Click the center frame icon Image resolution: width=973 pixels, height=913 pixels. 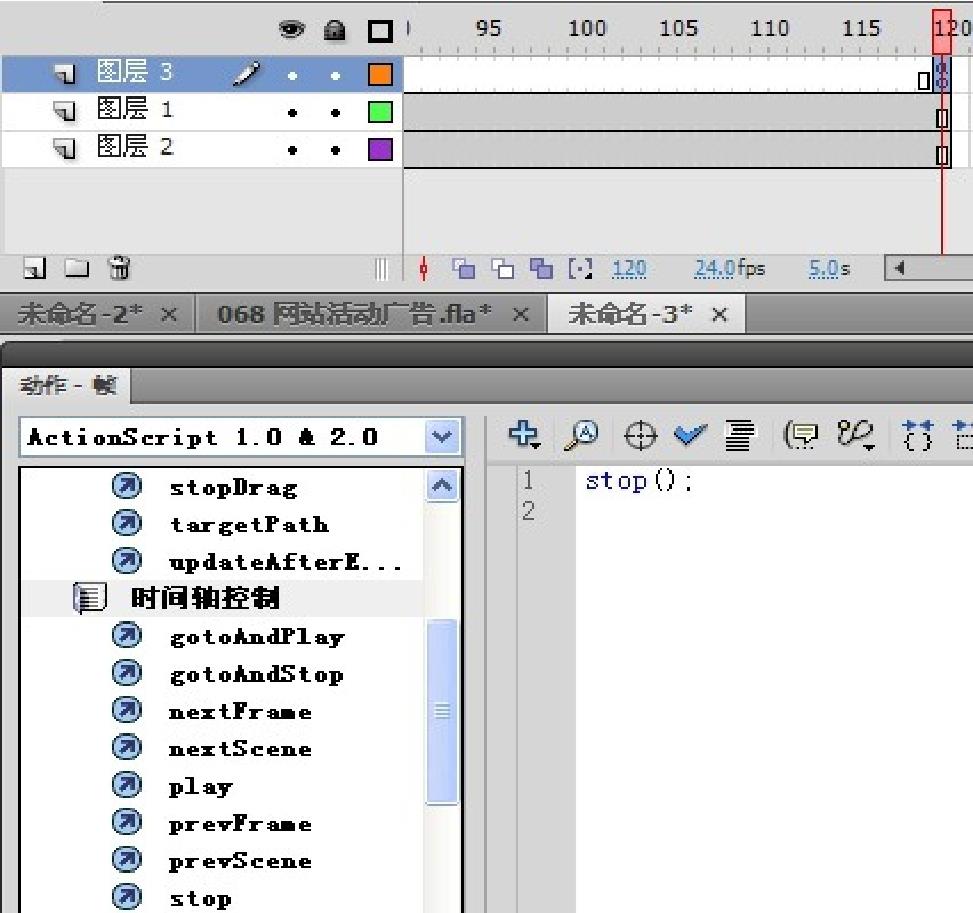(x=424, y=269)
